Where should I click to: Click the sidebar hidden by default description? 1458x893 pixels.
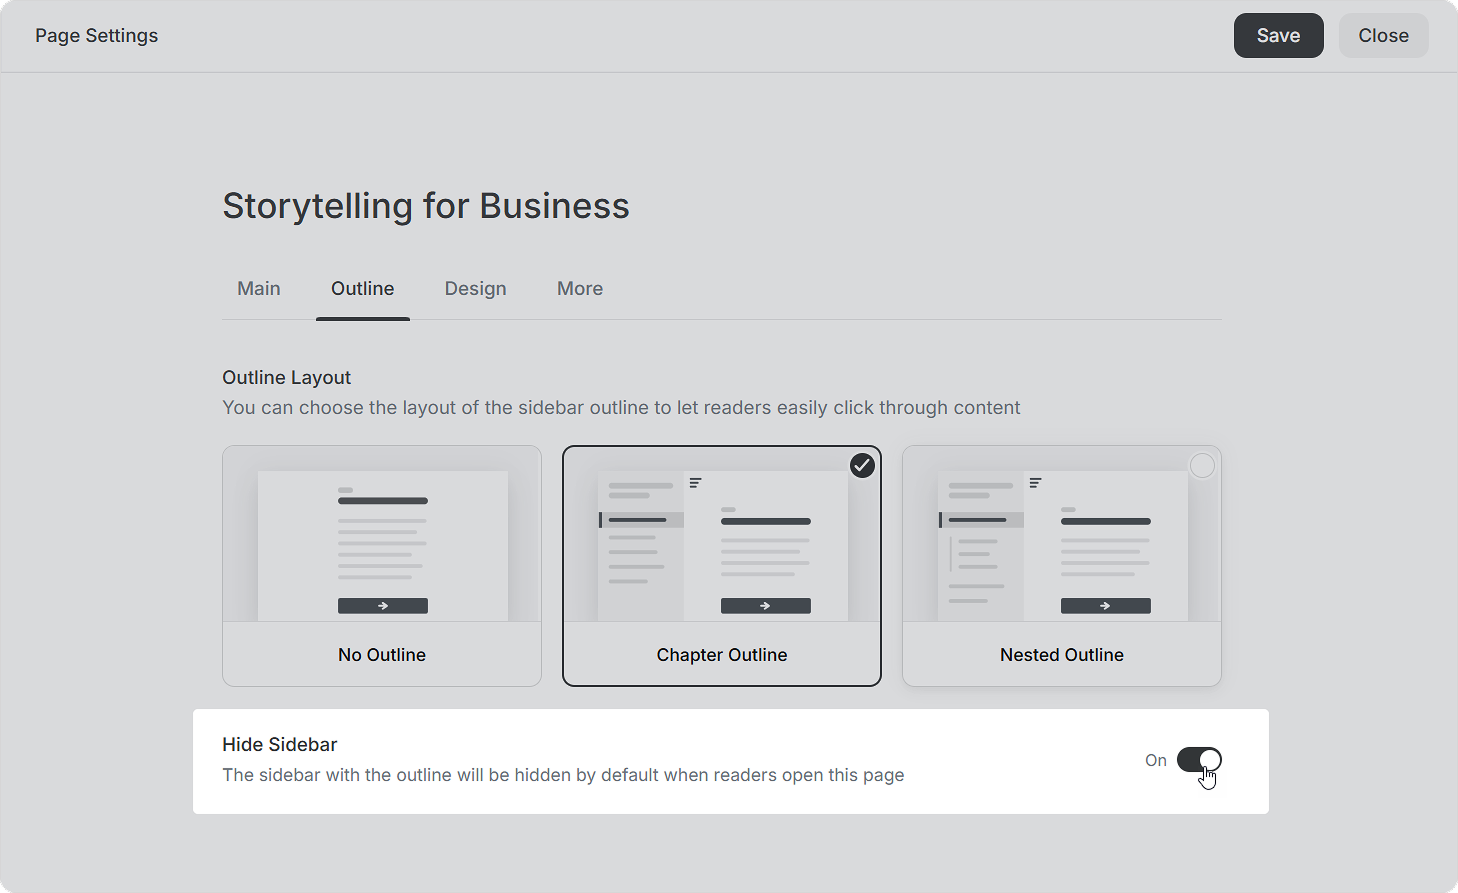pyautogui.click(x=563, y=775)
